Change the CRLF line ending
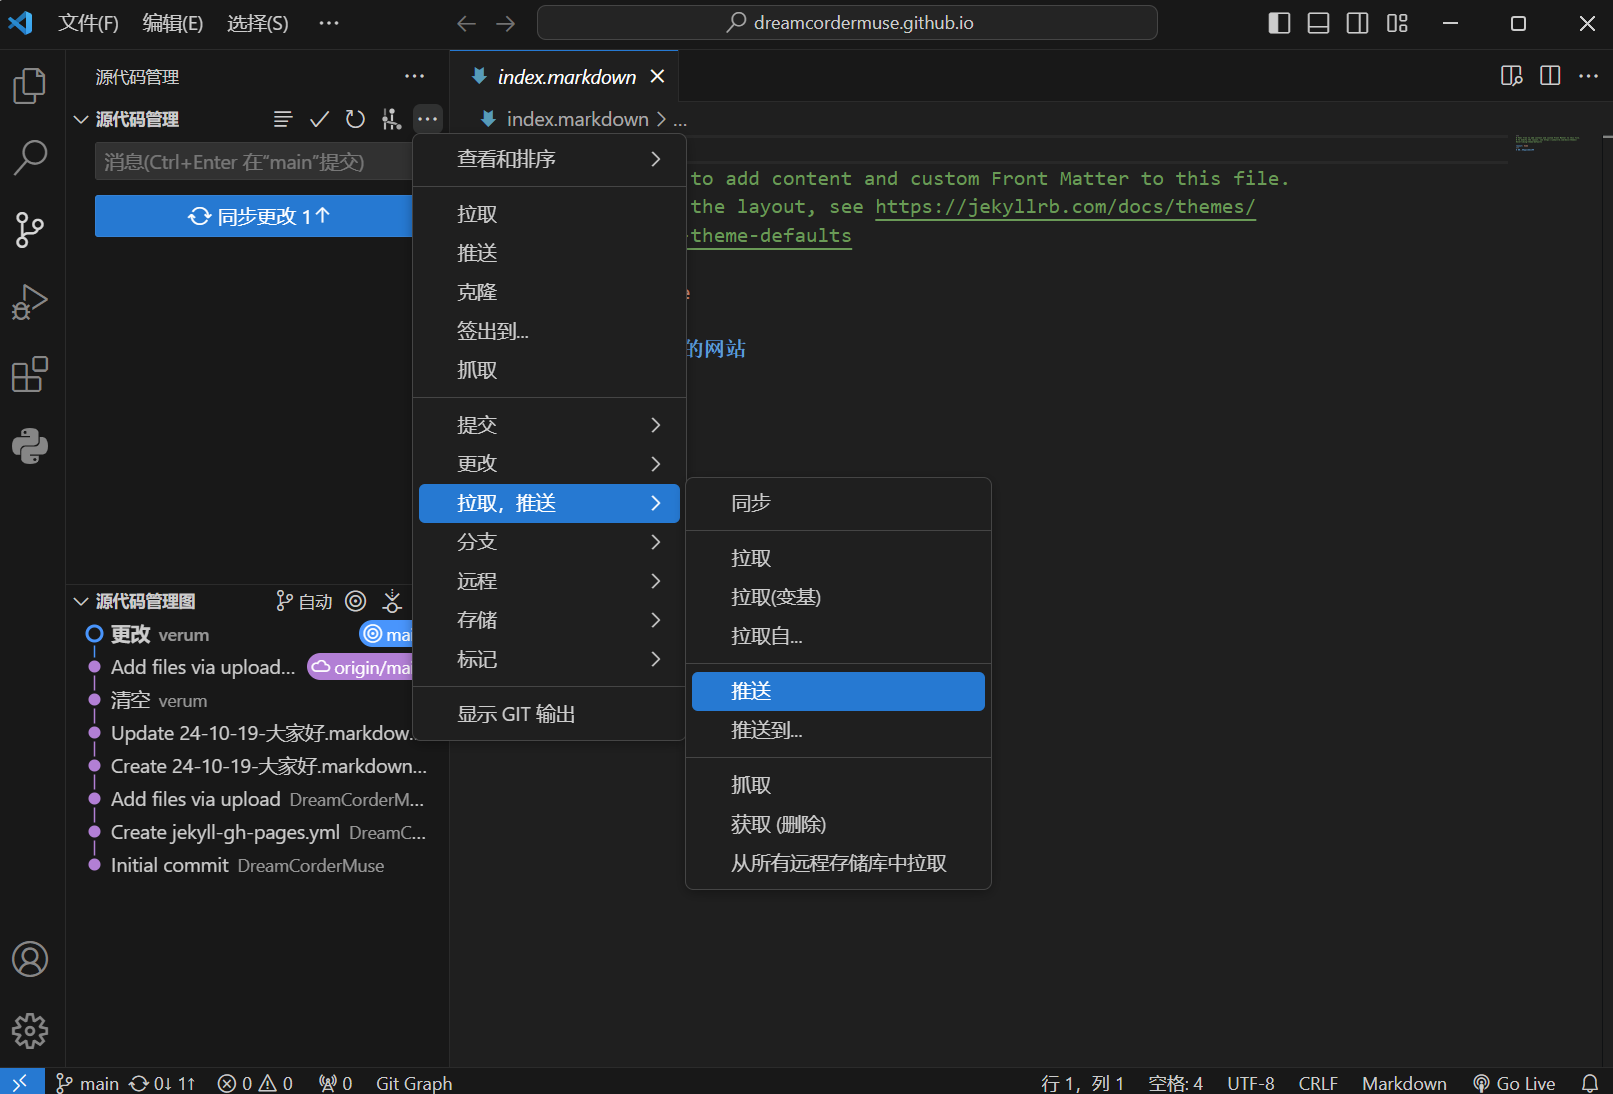Image resolution: width=1613 pixels, height=1094 pixels. coord(1318,1083)
